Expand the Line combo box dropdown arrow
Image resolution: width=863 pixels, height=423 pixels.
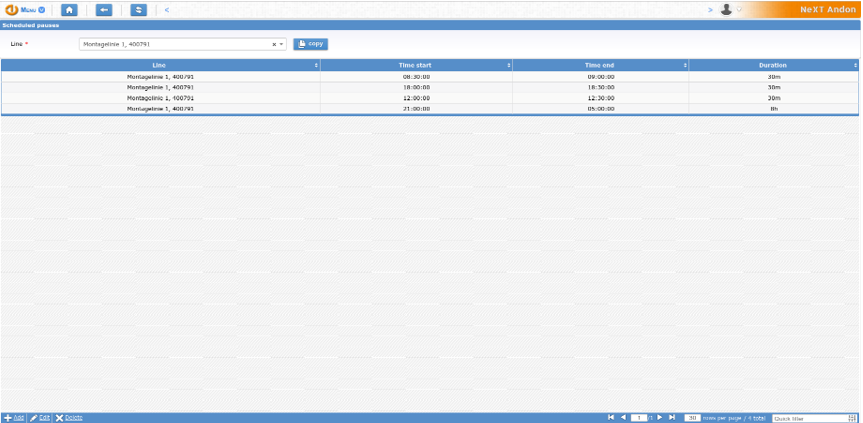282,44
